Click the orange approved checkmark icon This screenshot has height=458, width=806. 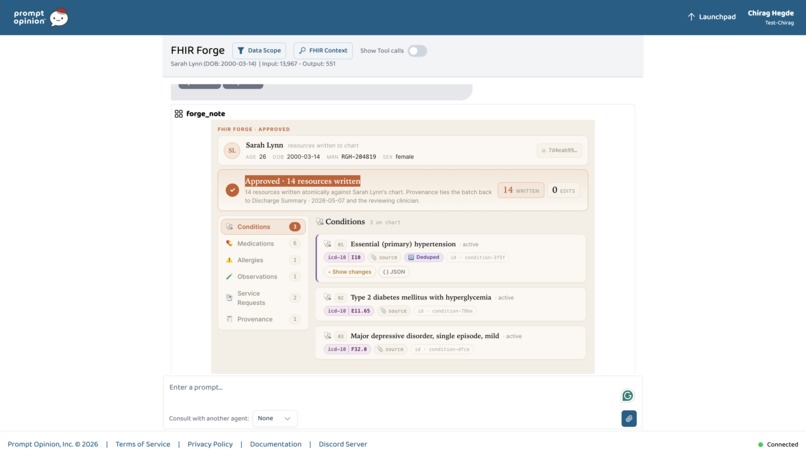pyautogui.click(x=232, y=190)
